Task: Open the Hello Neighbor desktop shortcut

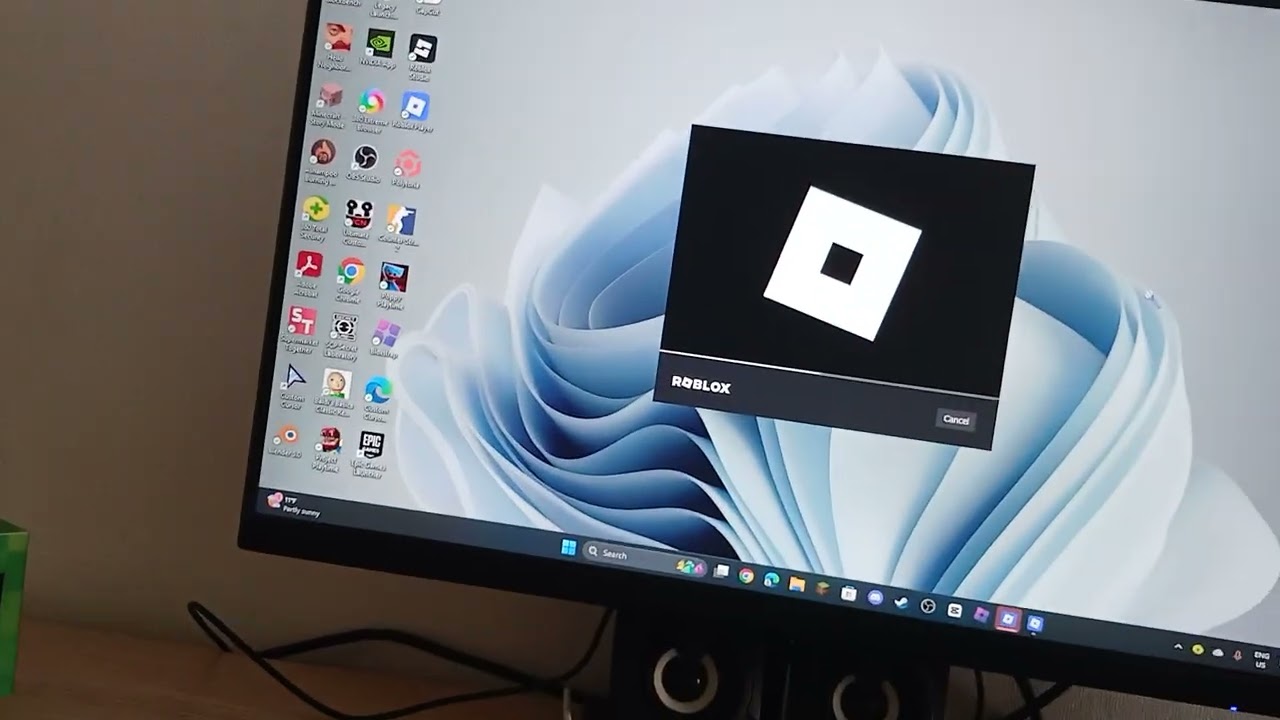Action: [337, 46]
